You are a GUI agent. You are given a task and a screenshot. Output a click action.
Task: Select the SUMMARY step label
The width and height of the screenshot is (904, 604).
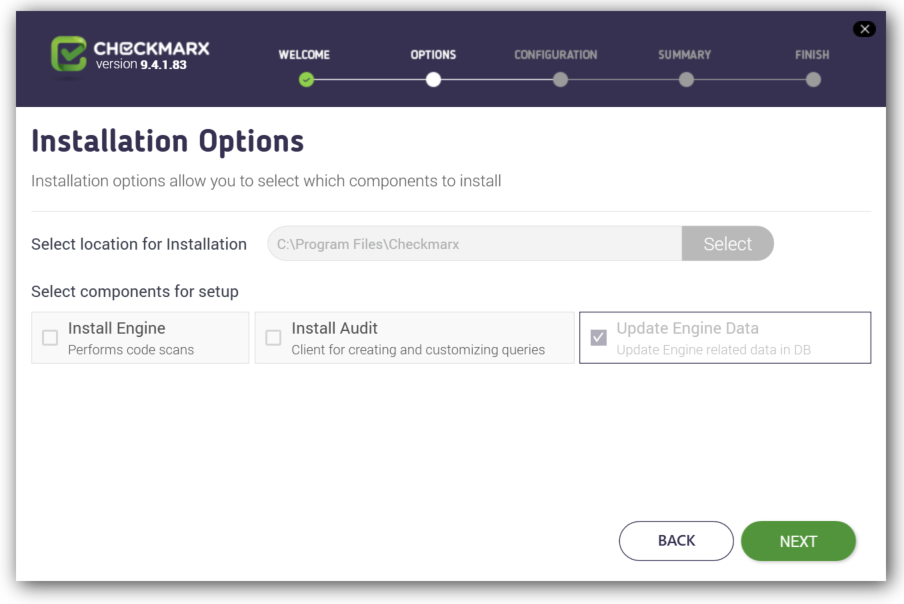pos(685,55)
